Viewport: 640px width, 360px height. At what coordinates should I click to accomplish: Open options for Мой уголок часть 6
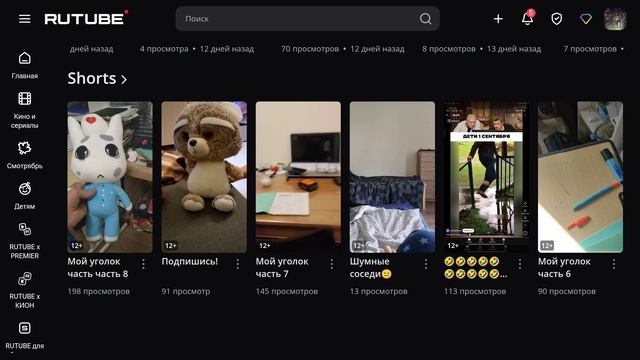point(614,264)
